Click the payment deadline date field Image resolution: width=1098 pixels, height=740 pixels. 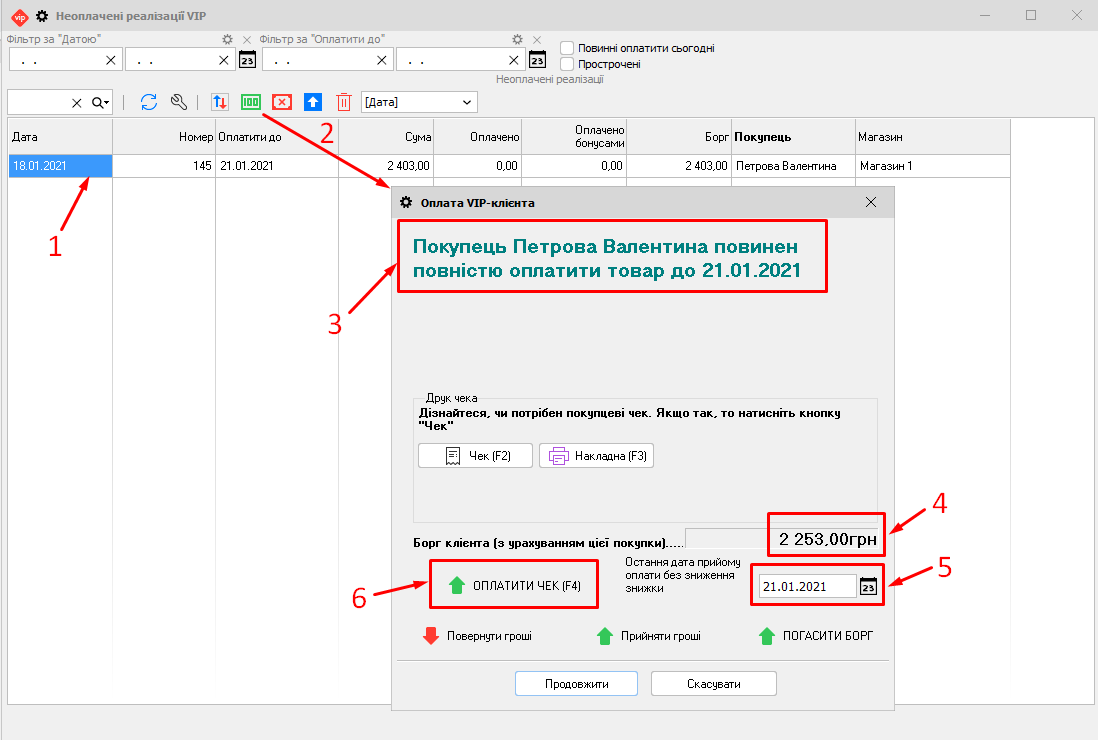(806, 587)
